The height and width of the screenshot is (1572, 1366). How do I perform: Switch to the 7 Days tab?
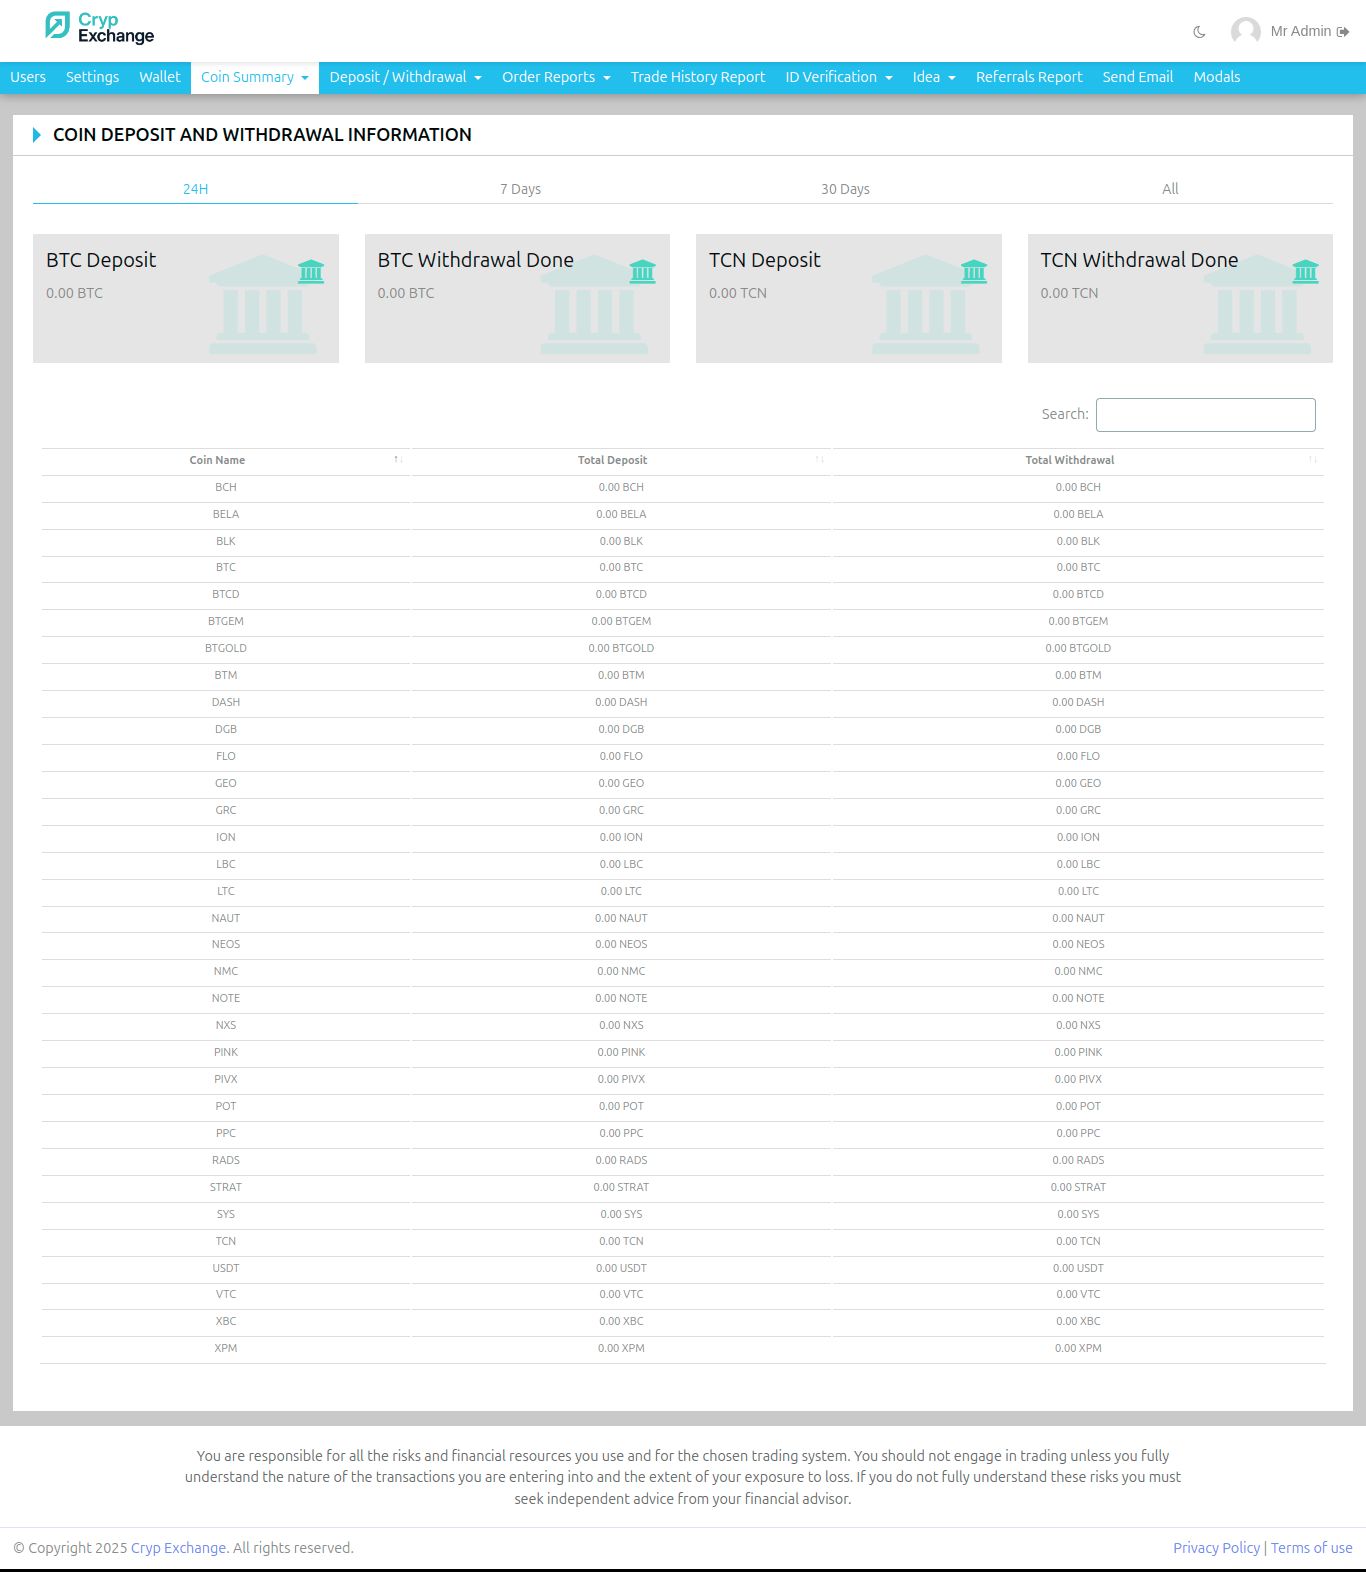[520, 189]
